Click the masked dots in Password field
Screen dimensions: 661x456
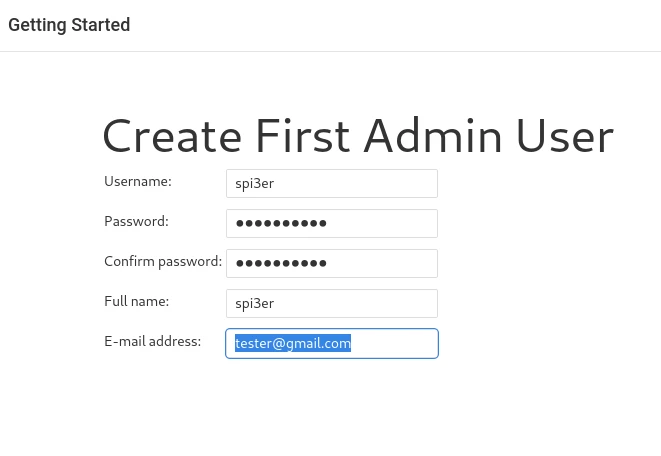[280, 223]
